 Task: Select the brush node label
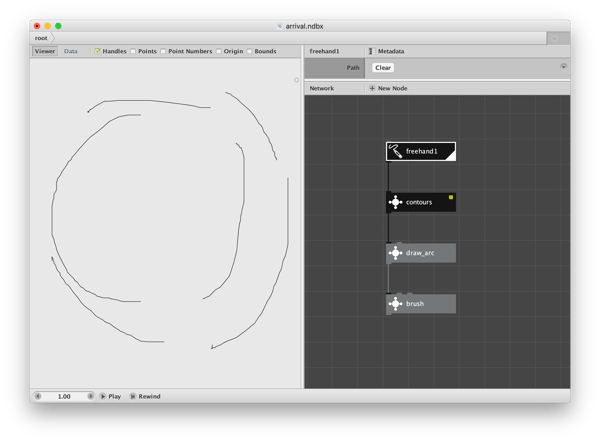point(415,304)
